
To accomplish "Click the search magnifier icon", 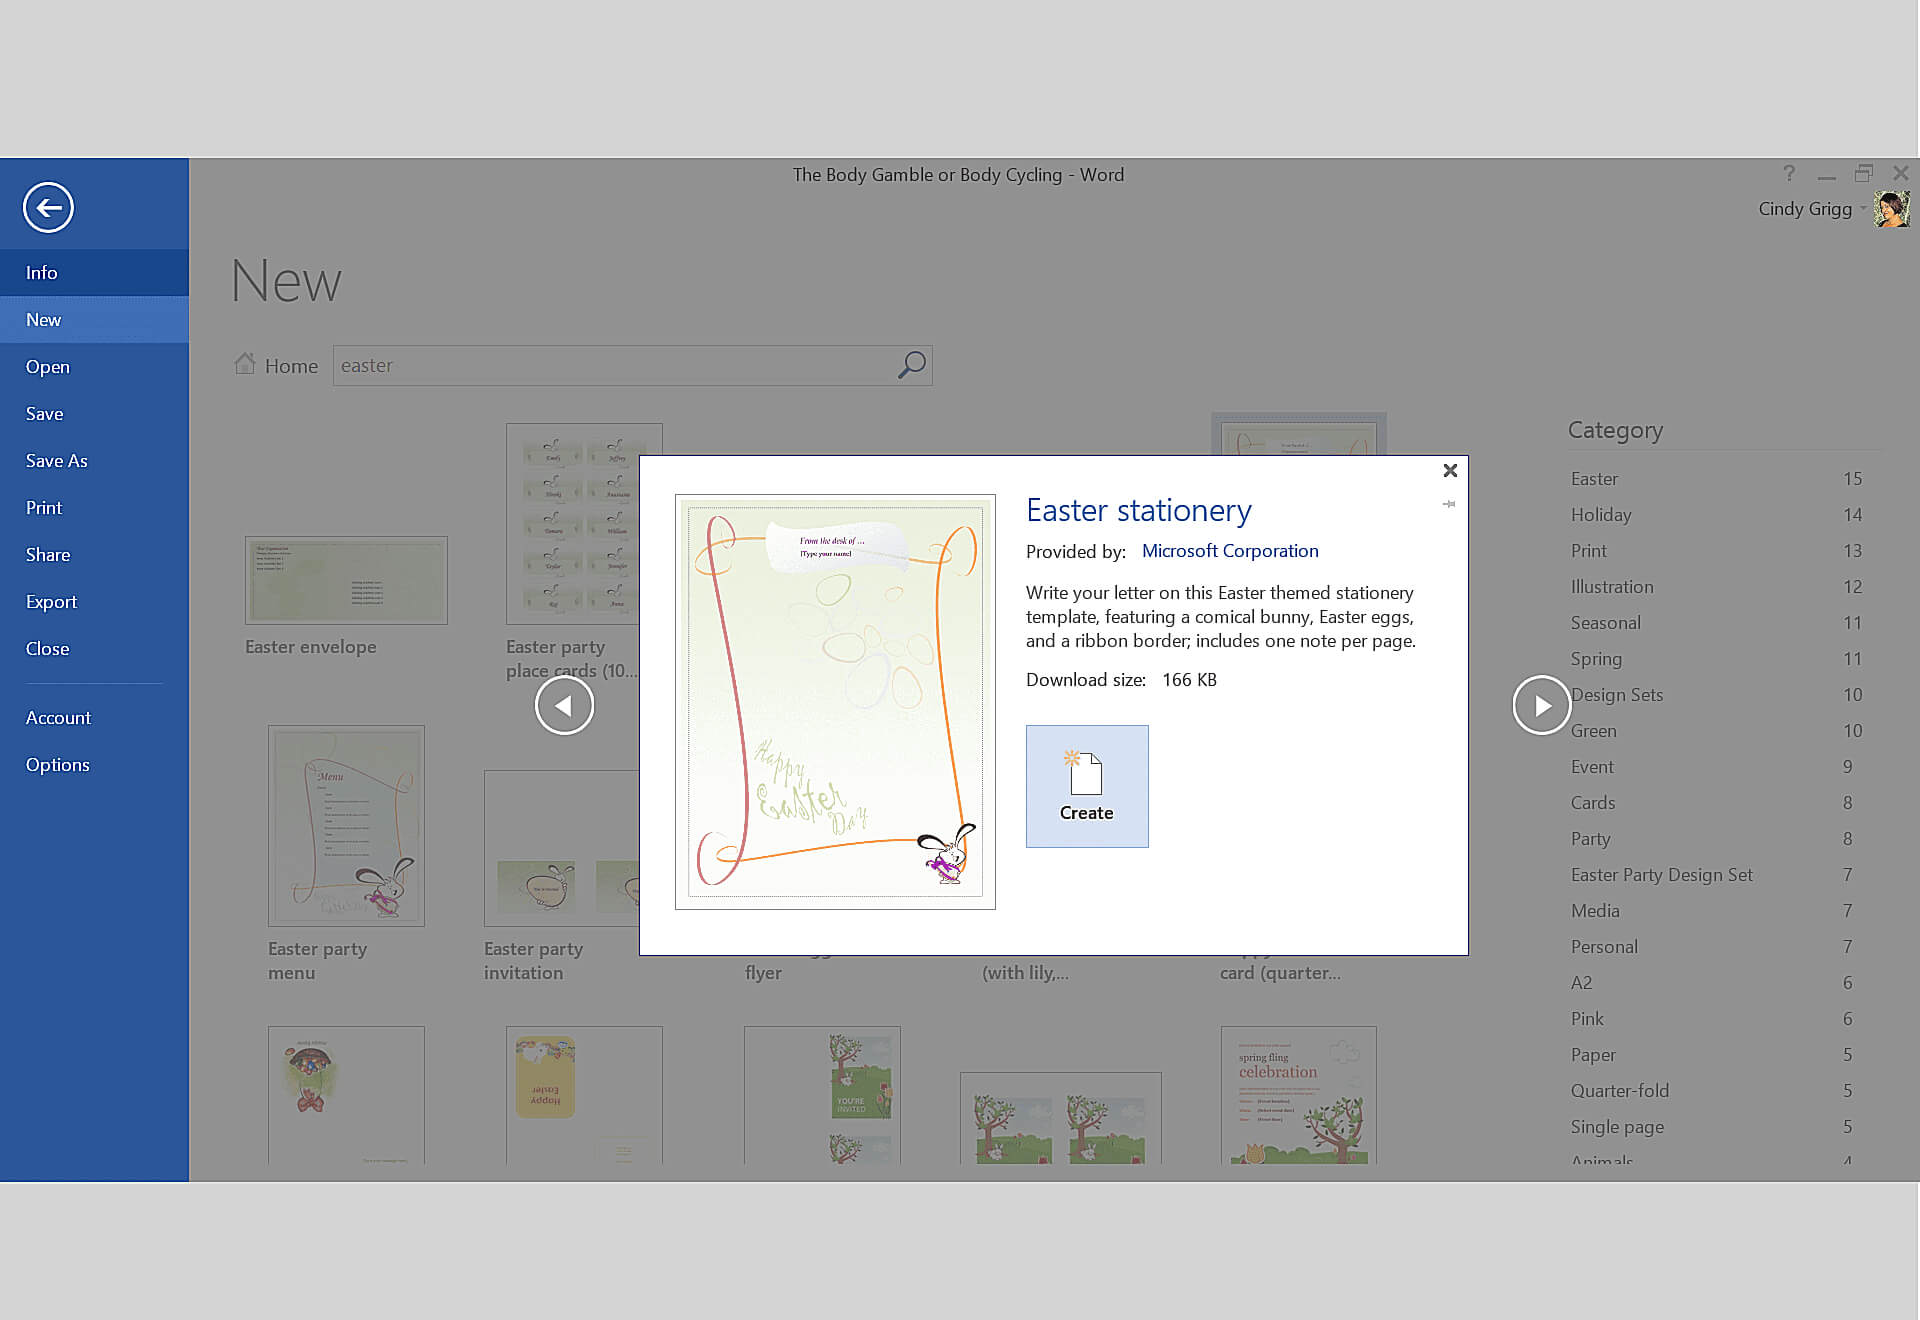I will pyautogui.click(x=911, y=365).
